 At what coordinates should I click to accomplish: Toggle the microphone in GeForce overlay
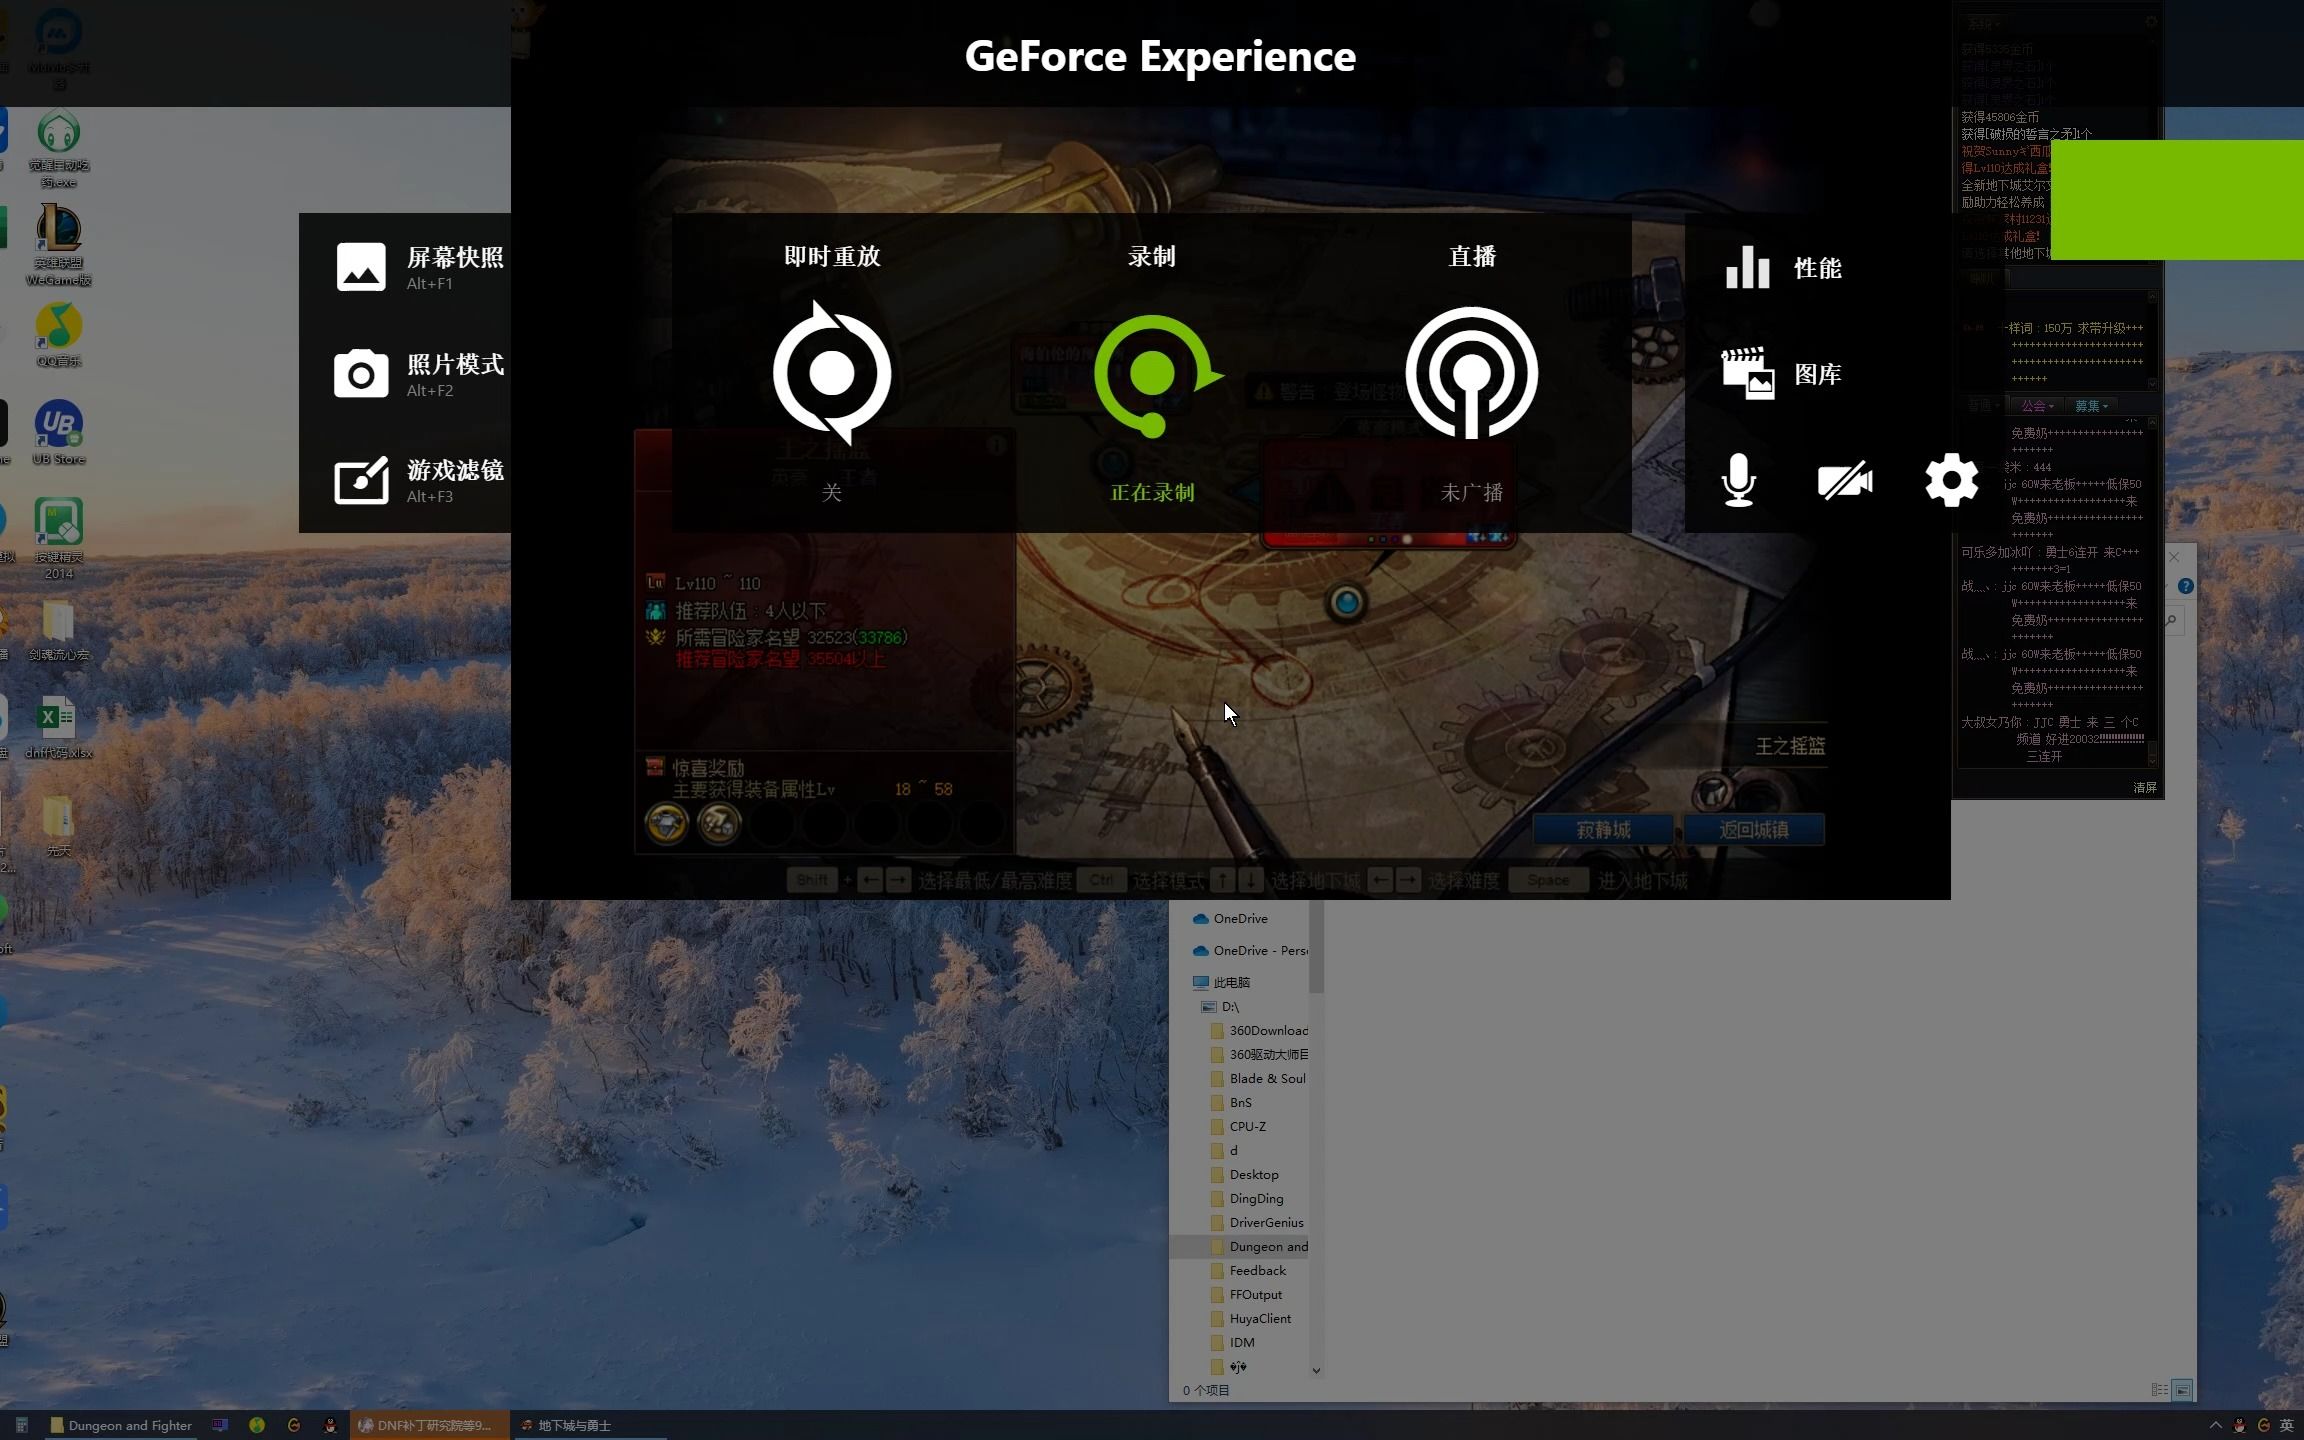[1739, 481]
